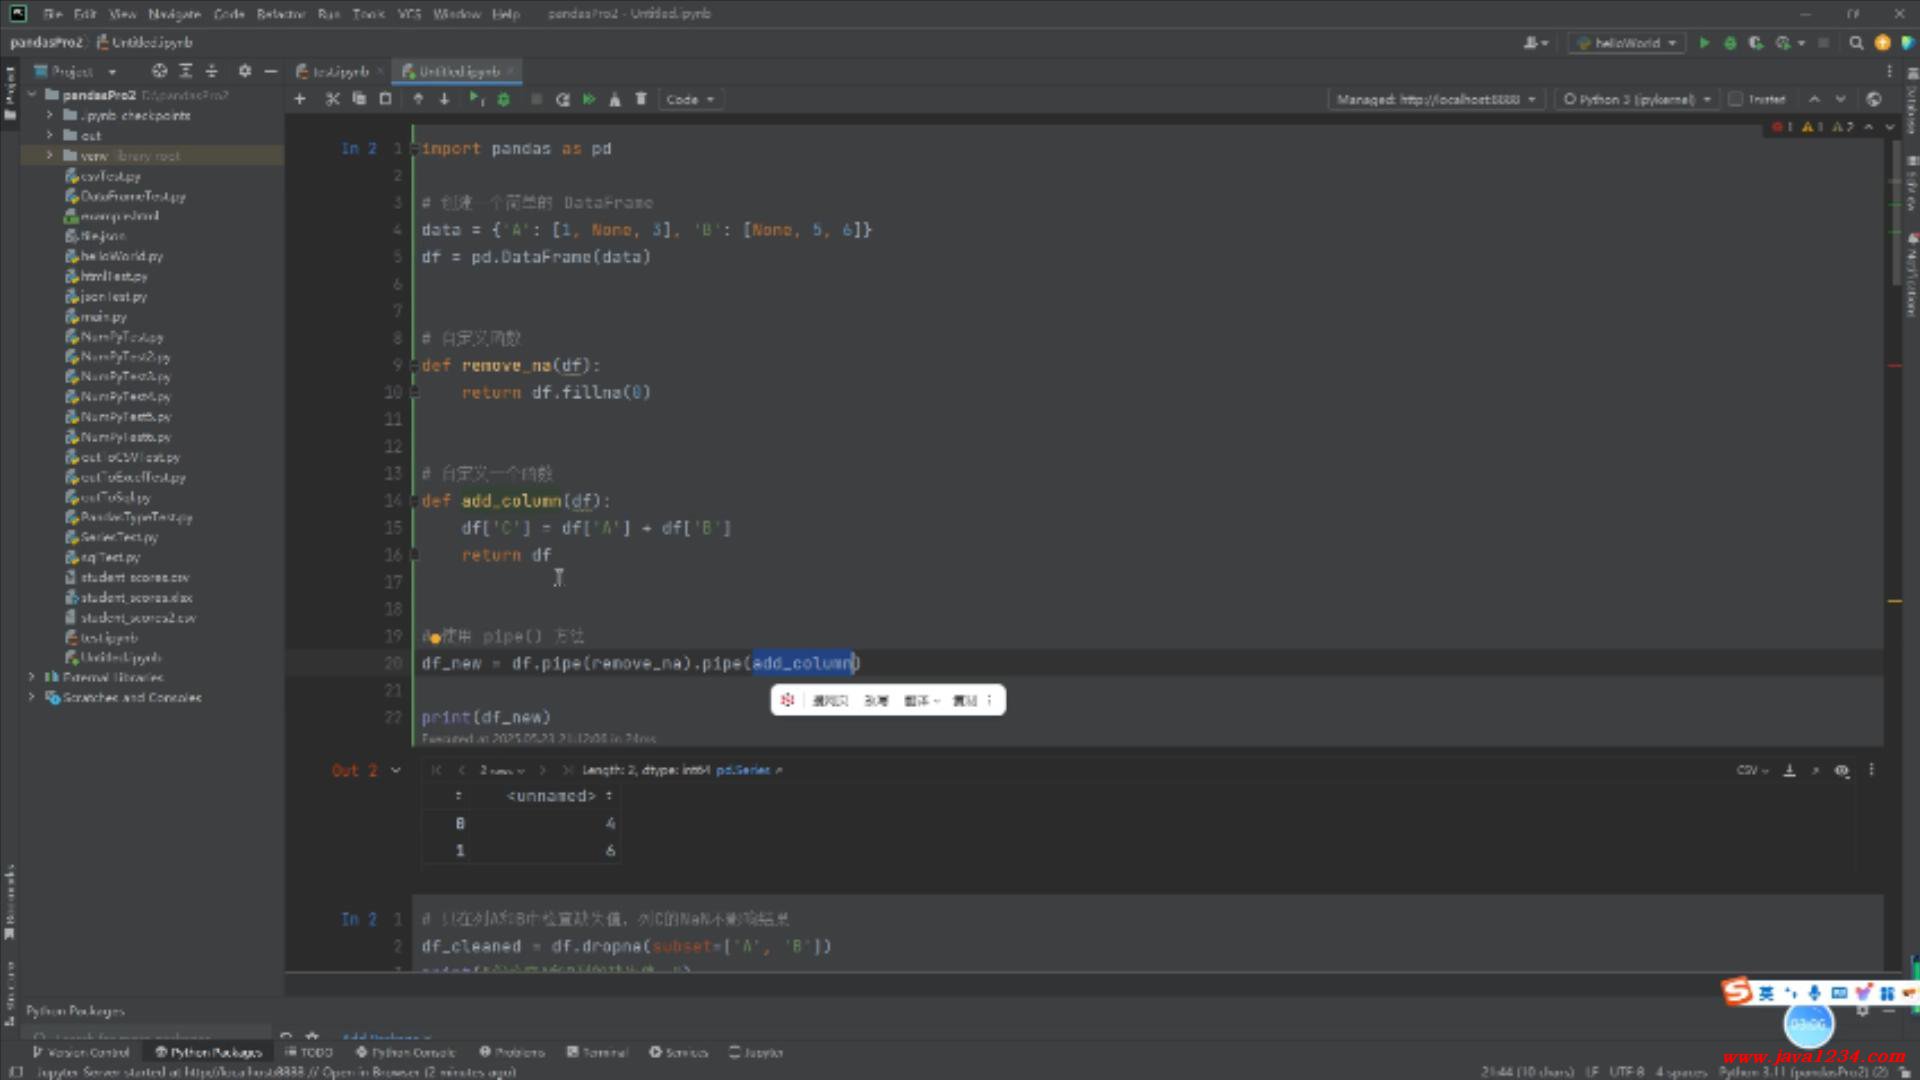Open the Navigate menu
This screenshot has width=1920, height=1080.
coord(174,14)
